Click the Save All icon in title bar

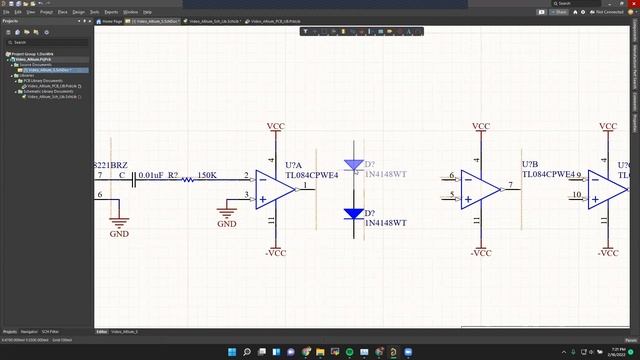click(x=18, y=4)
